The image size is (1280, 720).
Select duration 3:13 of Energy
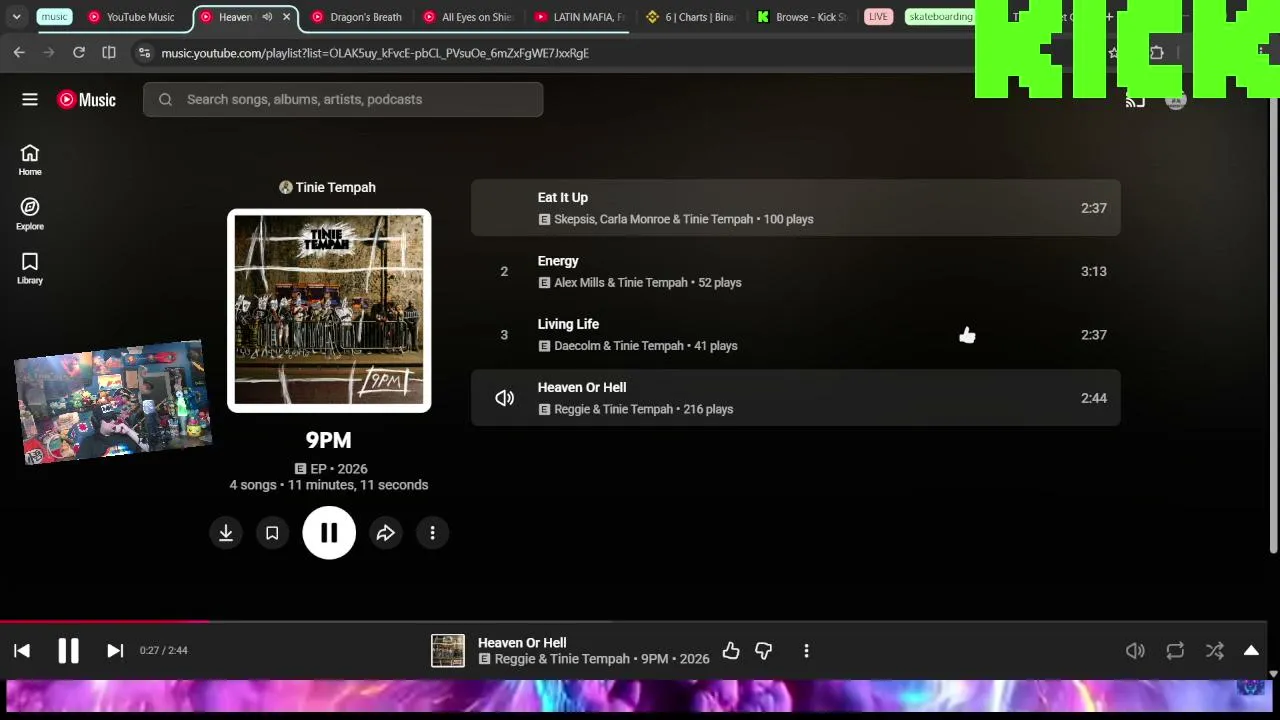tap(1093, 271)
